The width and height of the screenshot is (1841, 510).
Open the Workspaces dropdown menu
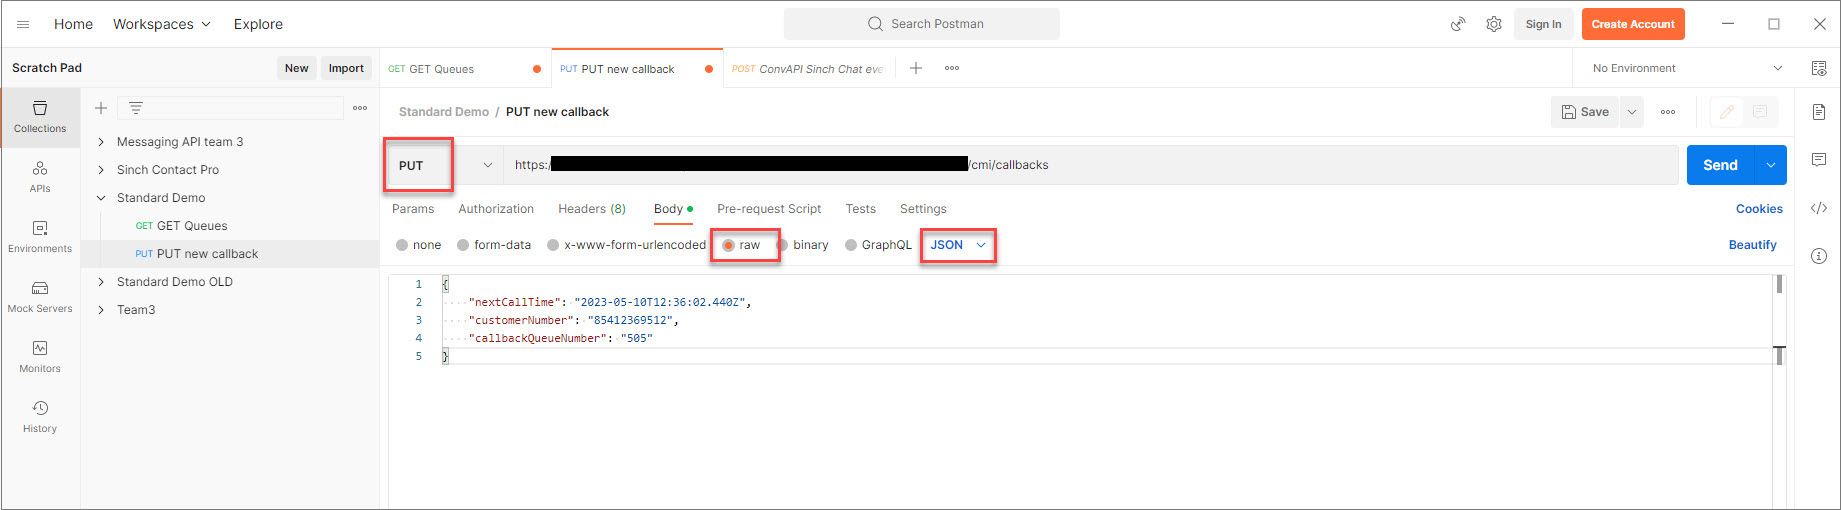coord(162,24)
